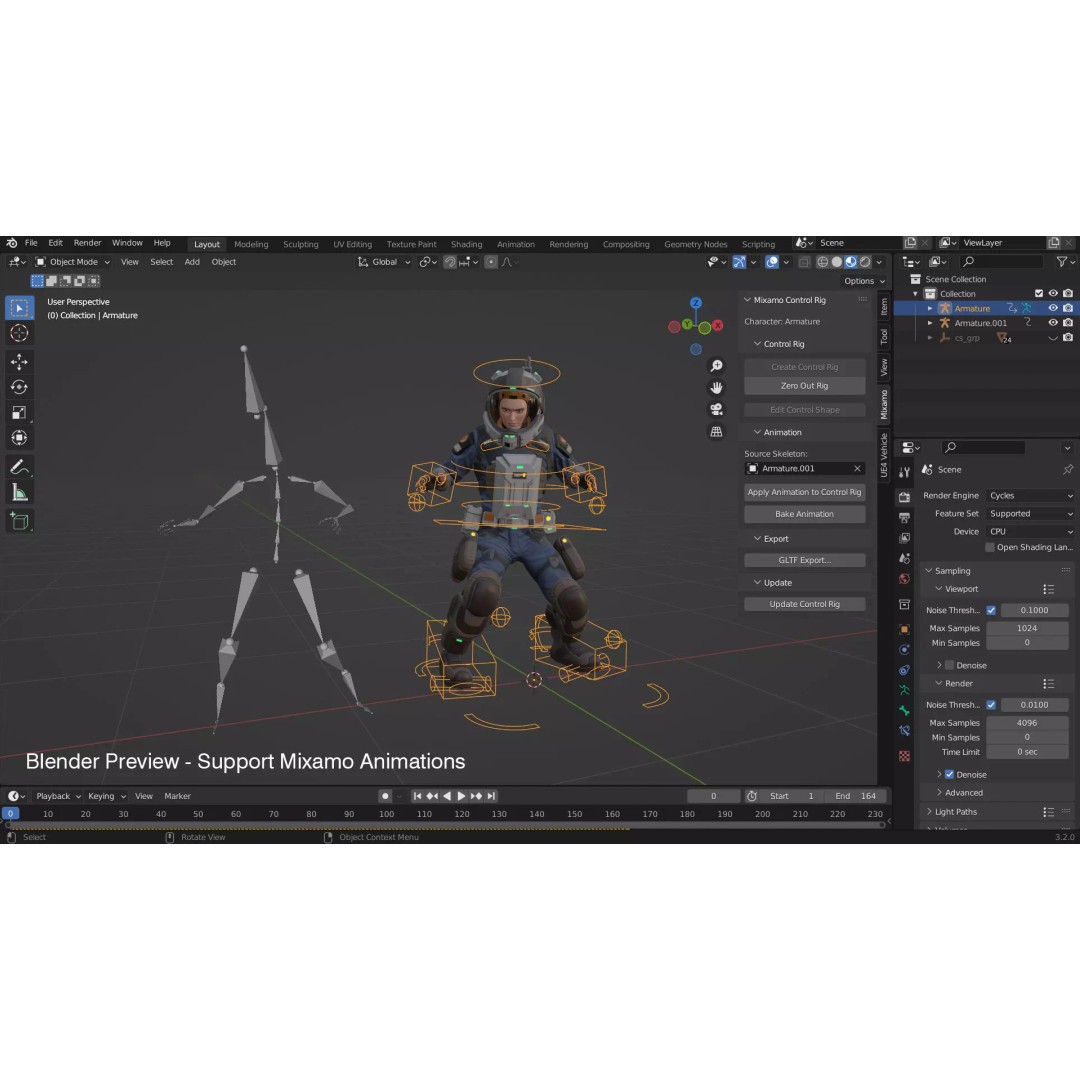Hide Armature.001 via its eye icon

coord(1053,322)
